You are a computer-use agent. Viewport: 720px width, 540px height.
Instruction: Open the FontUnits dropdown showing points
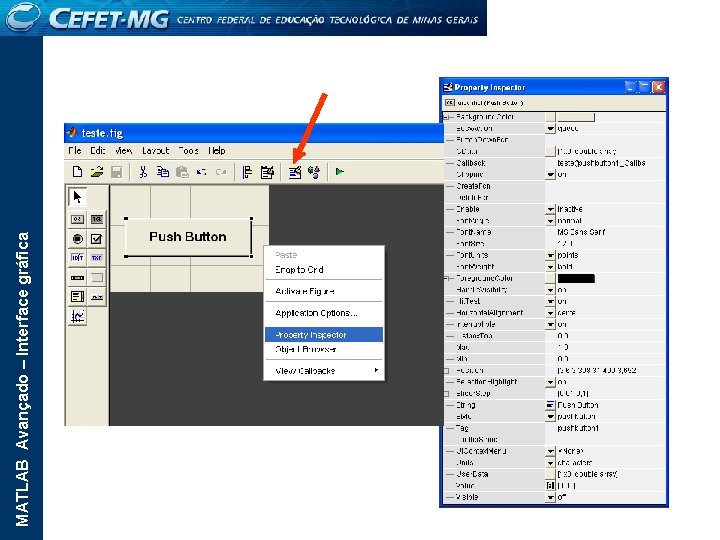550,255
